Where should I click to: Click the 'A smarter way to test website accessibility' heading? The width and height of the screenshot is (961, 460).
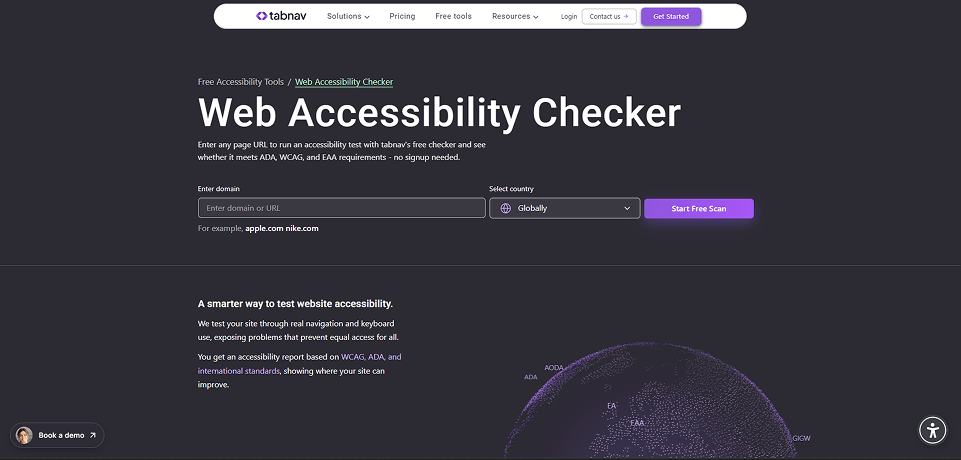pyautogui.click(x=295, y=304)
